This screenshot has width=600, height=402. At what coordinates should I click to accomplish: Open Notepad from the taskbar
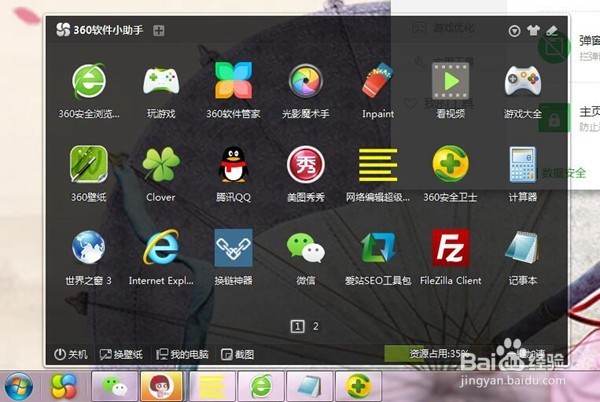310,386
